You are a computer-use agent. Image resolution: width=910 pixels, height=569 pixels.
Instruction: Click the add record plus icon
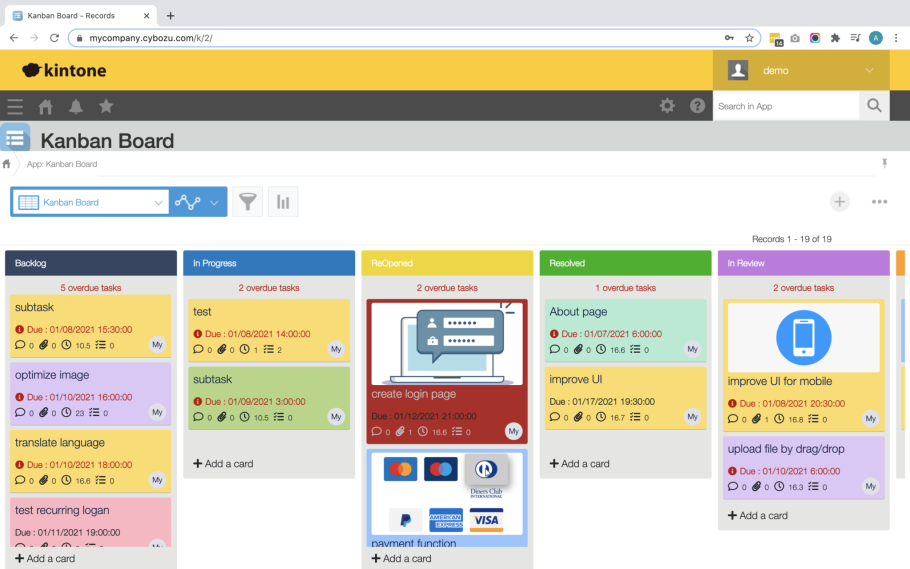[840, 202]
